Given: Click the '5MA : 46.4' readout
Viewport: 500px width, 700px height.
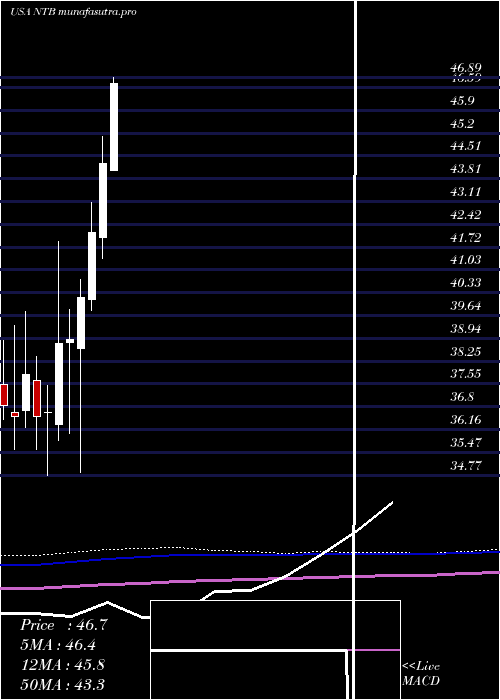Looking at the screenshot, I should pos(58,645).
